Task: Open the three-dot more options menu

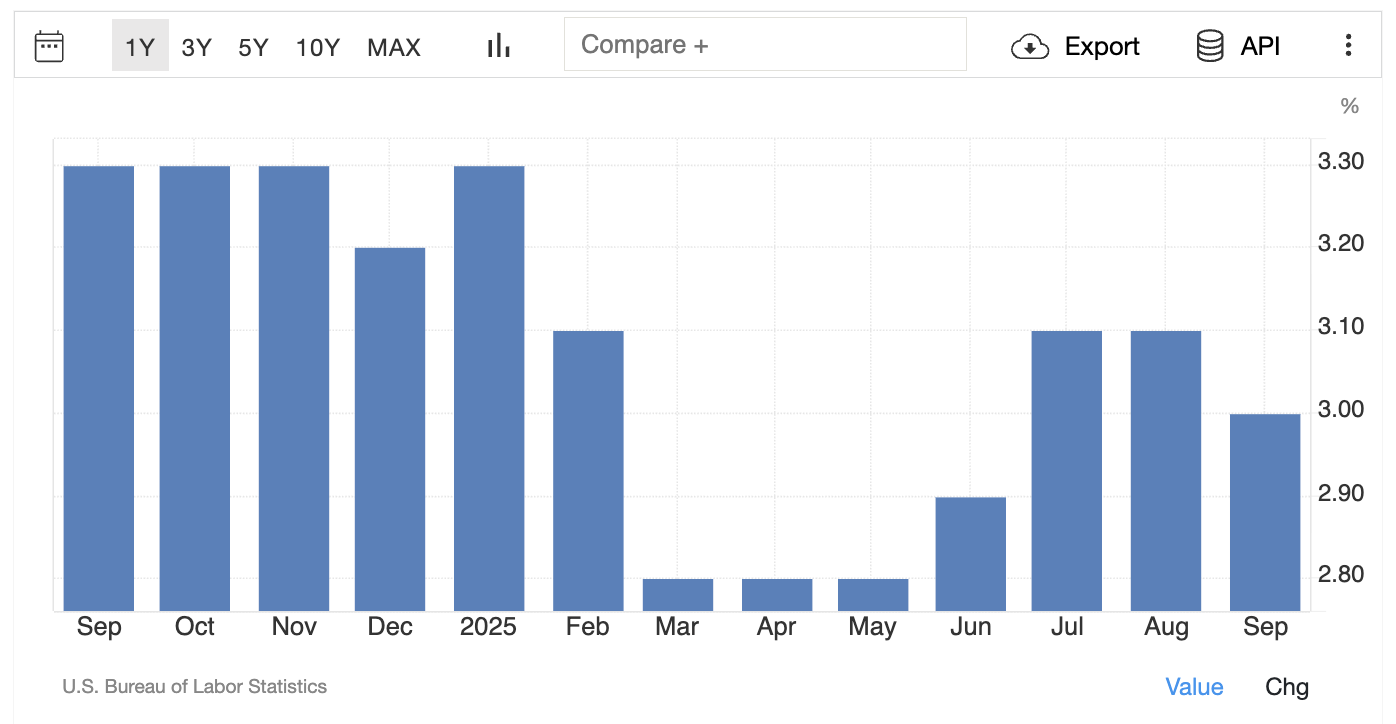Action: click(1348, 45)
